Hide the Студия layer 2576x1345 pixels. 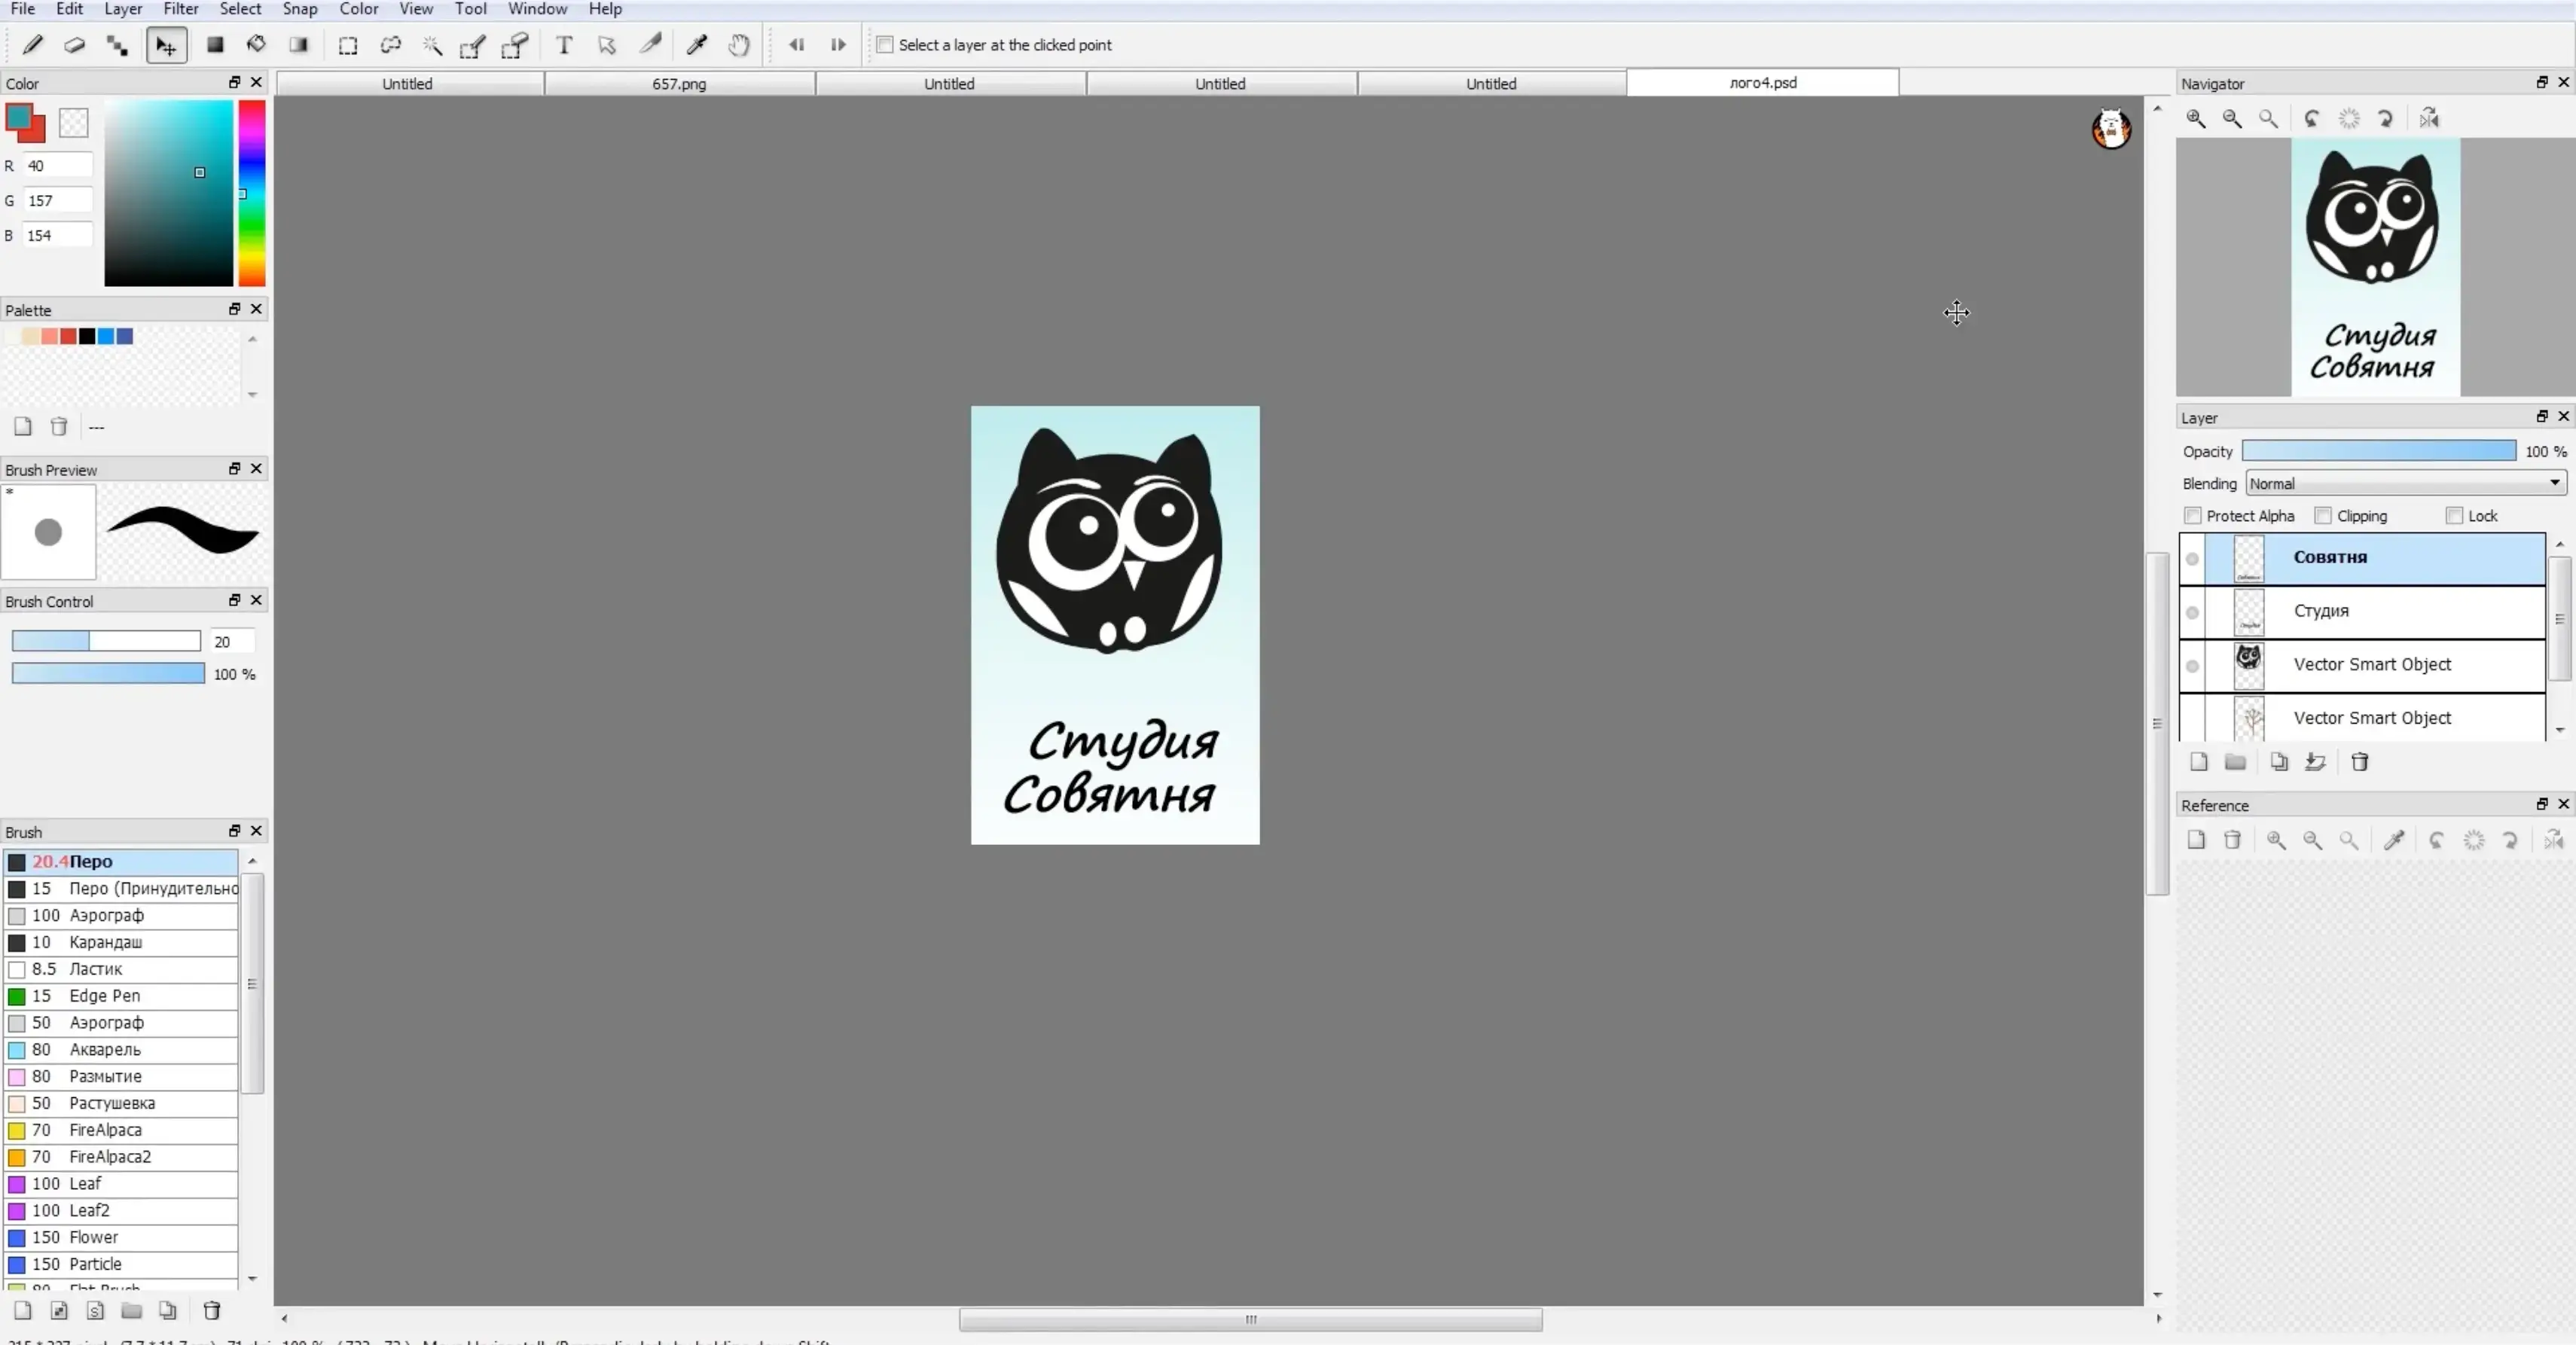(2192, 612)
